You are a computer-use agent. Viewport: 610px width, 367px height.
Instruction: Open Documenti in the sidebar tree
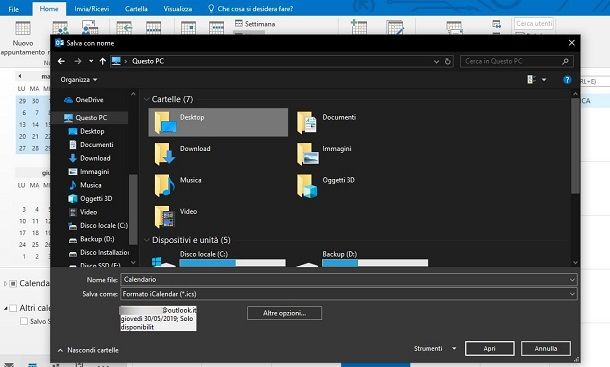[x=91, y=144]
